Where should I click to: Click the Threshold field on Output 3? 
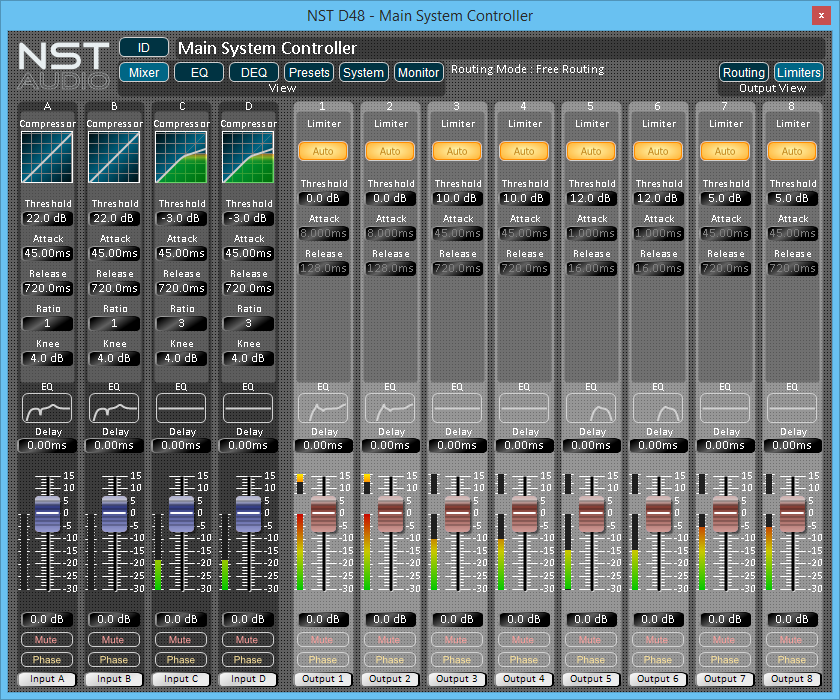(457, 198)
